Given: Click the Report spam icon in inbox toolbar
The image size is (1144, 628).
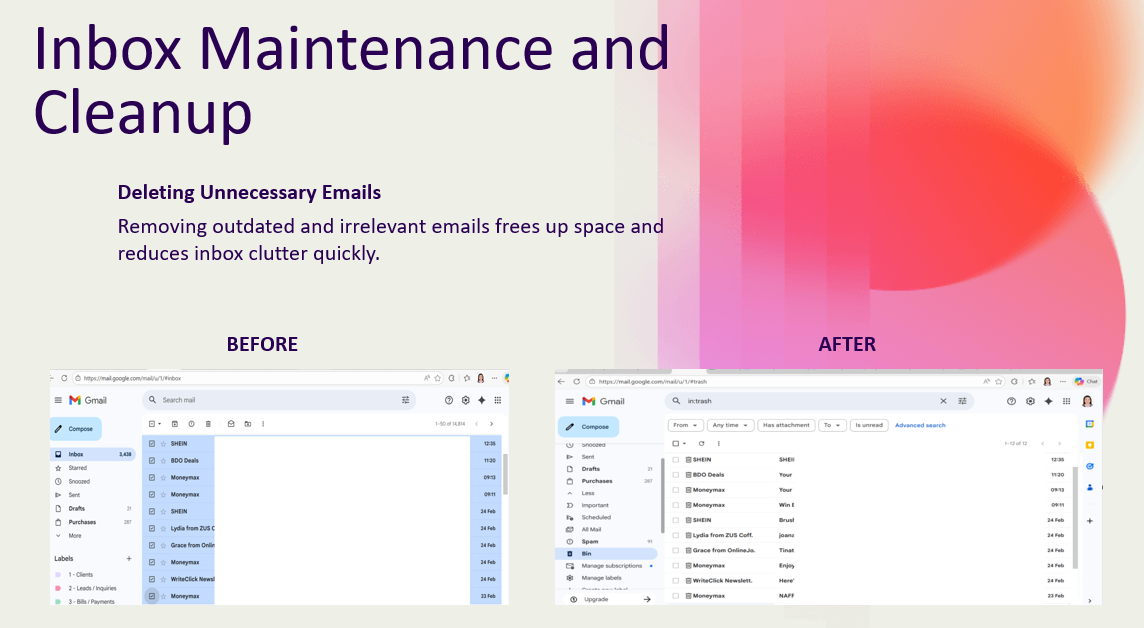Looking at the screenshot, I should point(191,424).
